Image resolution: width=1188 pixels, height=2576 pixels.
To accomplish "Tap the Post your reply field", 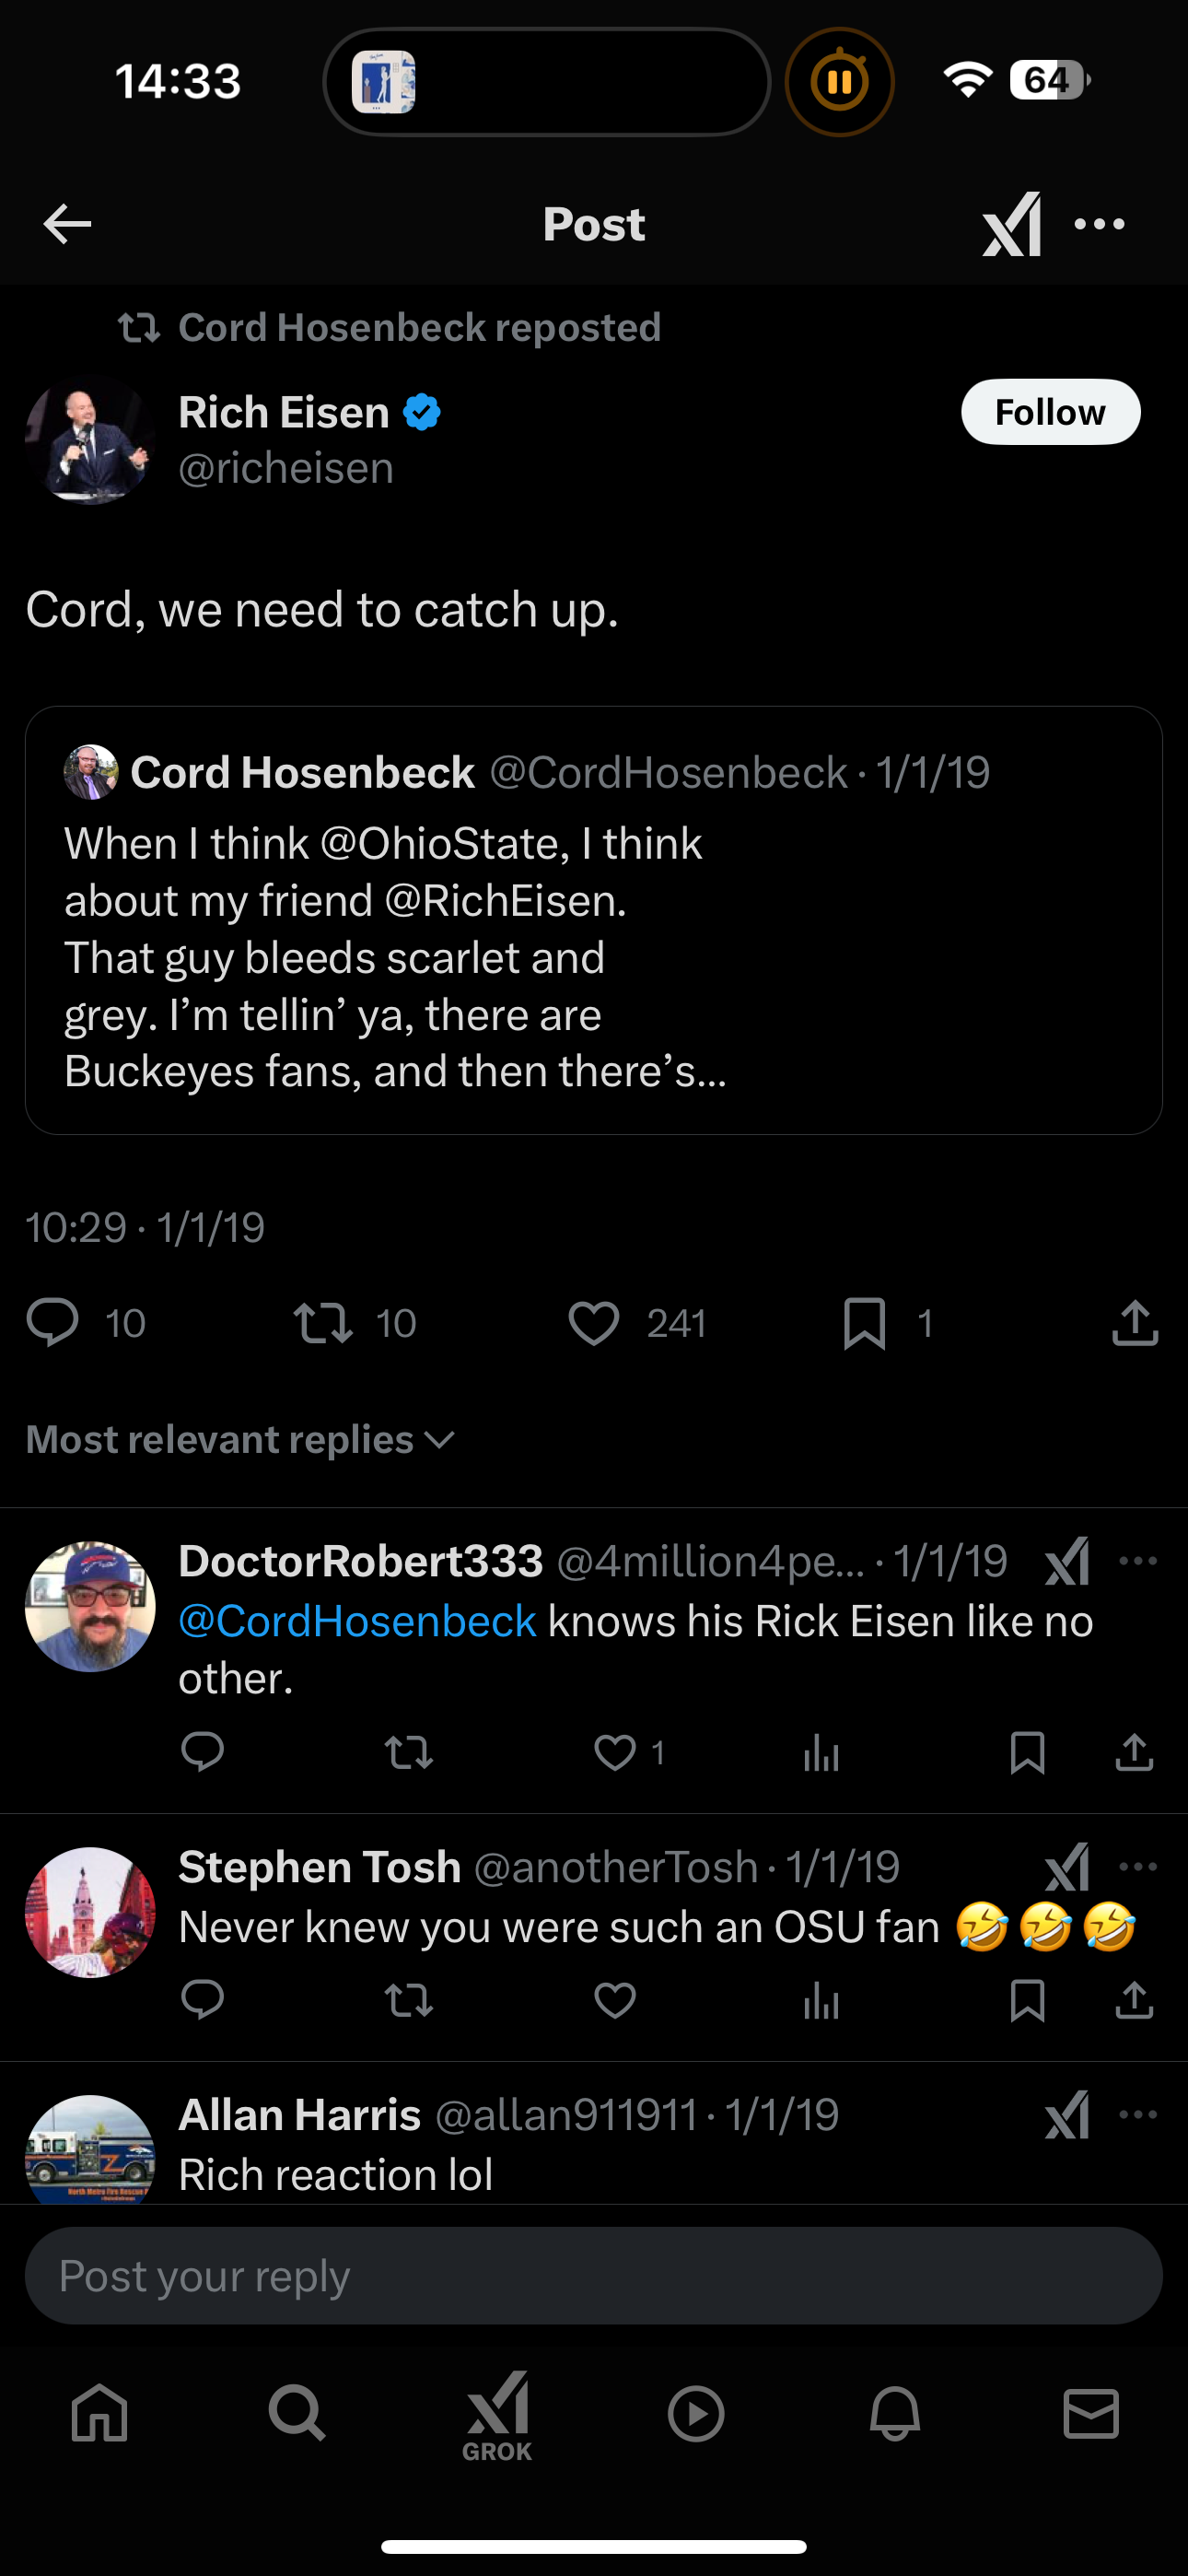I will point(594,2276).
